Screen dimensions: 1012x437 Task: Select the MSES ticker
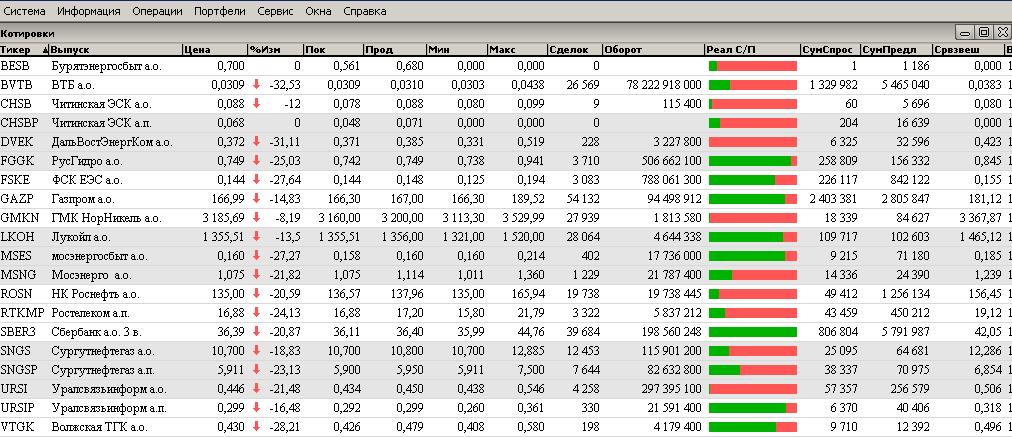click(16, 256)
